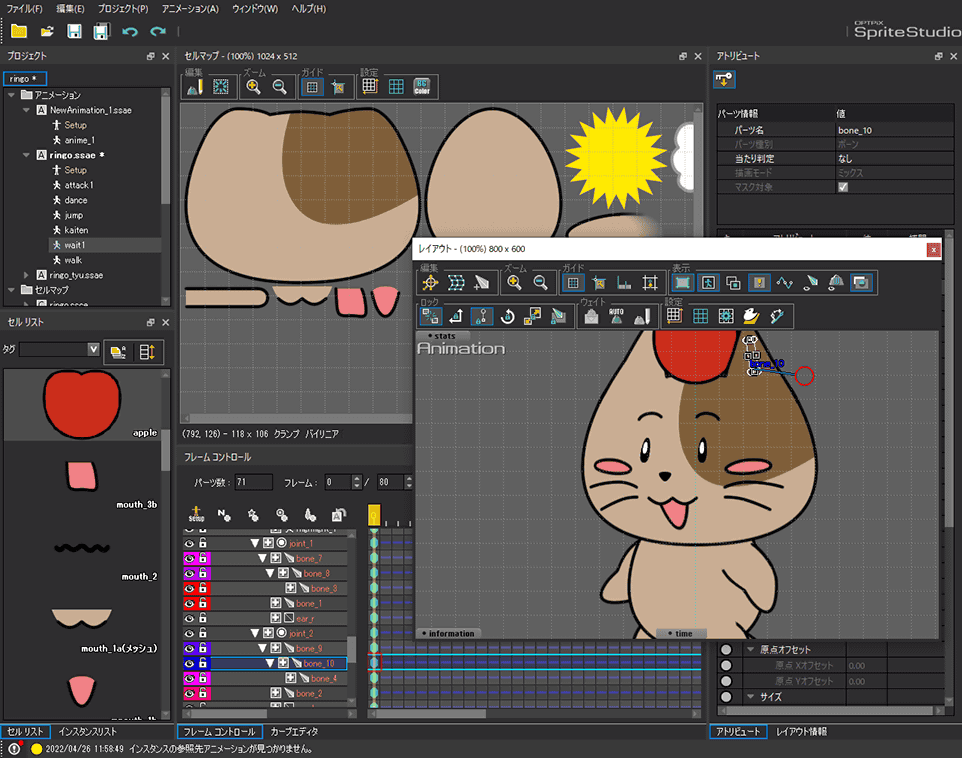Screen dimensions: 962x758
Task: Select the apple cell thumbnail
Action: coord(82,404)
